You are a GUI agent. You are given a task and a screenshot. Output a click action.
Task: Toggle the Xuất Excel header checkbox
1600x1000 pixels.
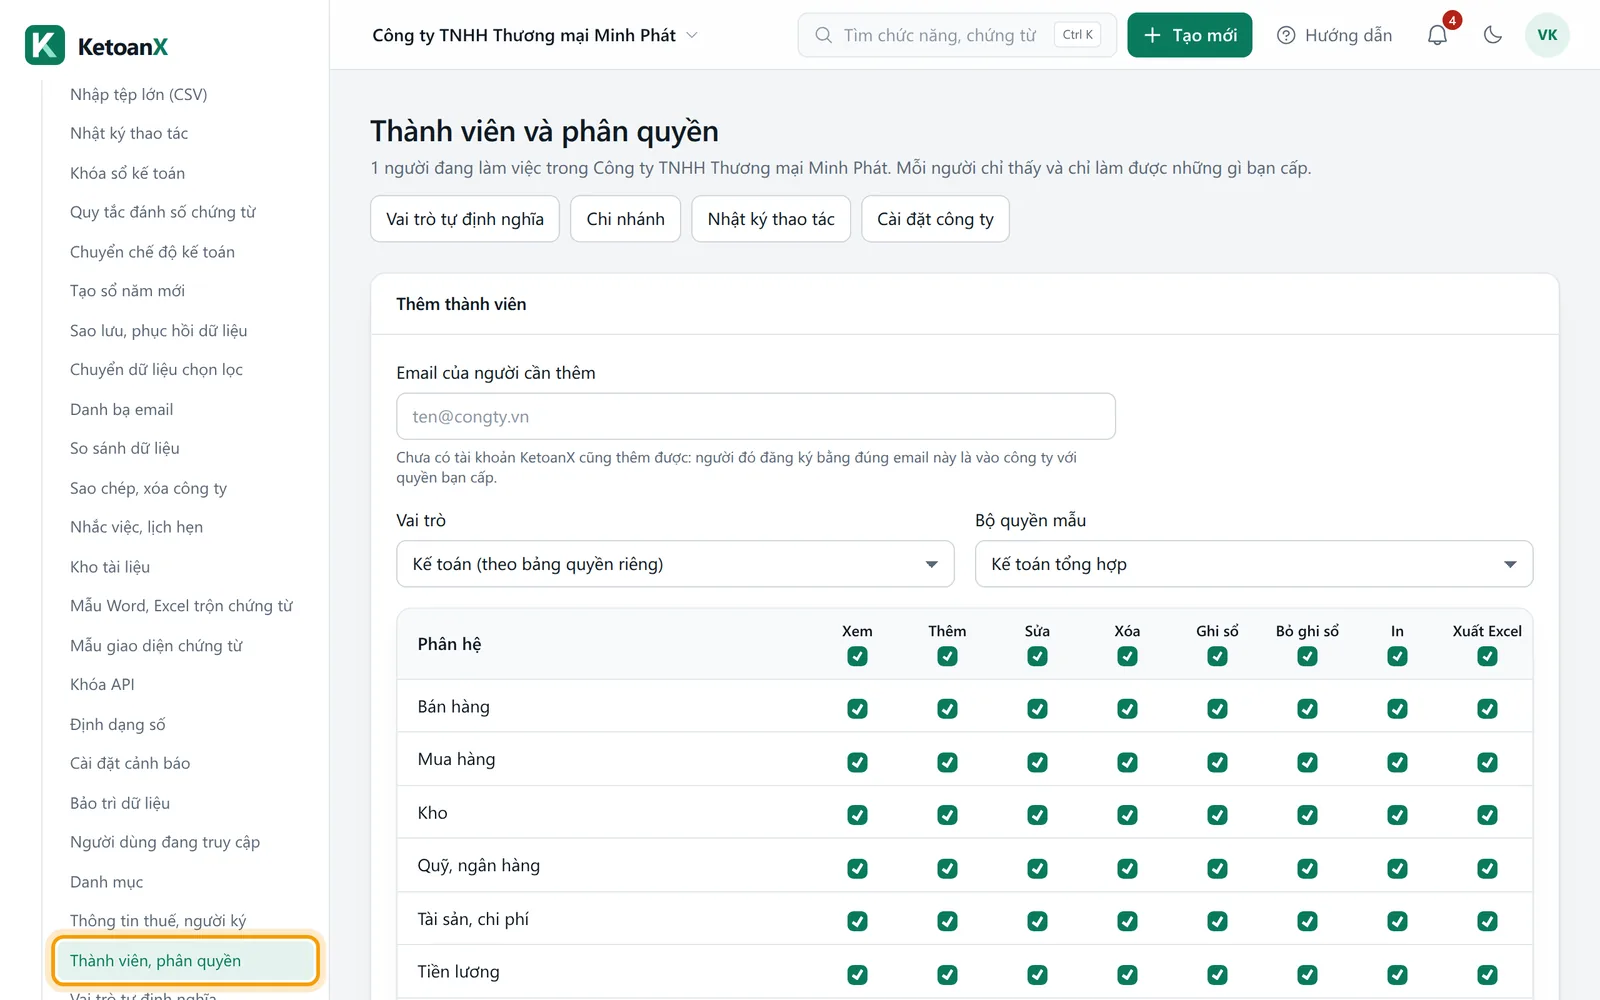[x=1487, y=656]
